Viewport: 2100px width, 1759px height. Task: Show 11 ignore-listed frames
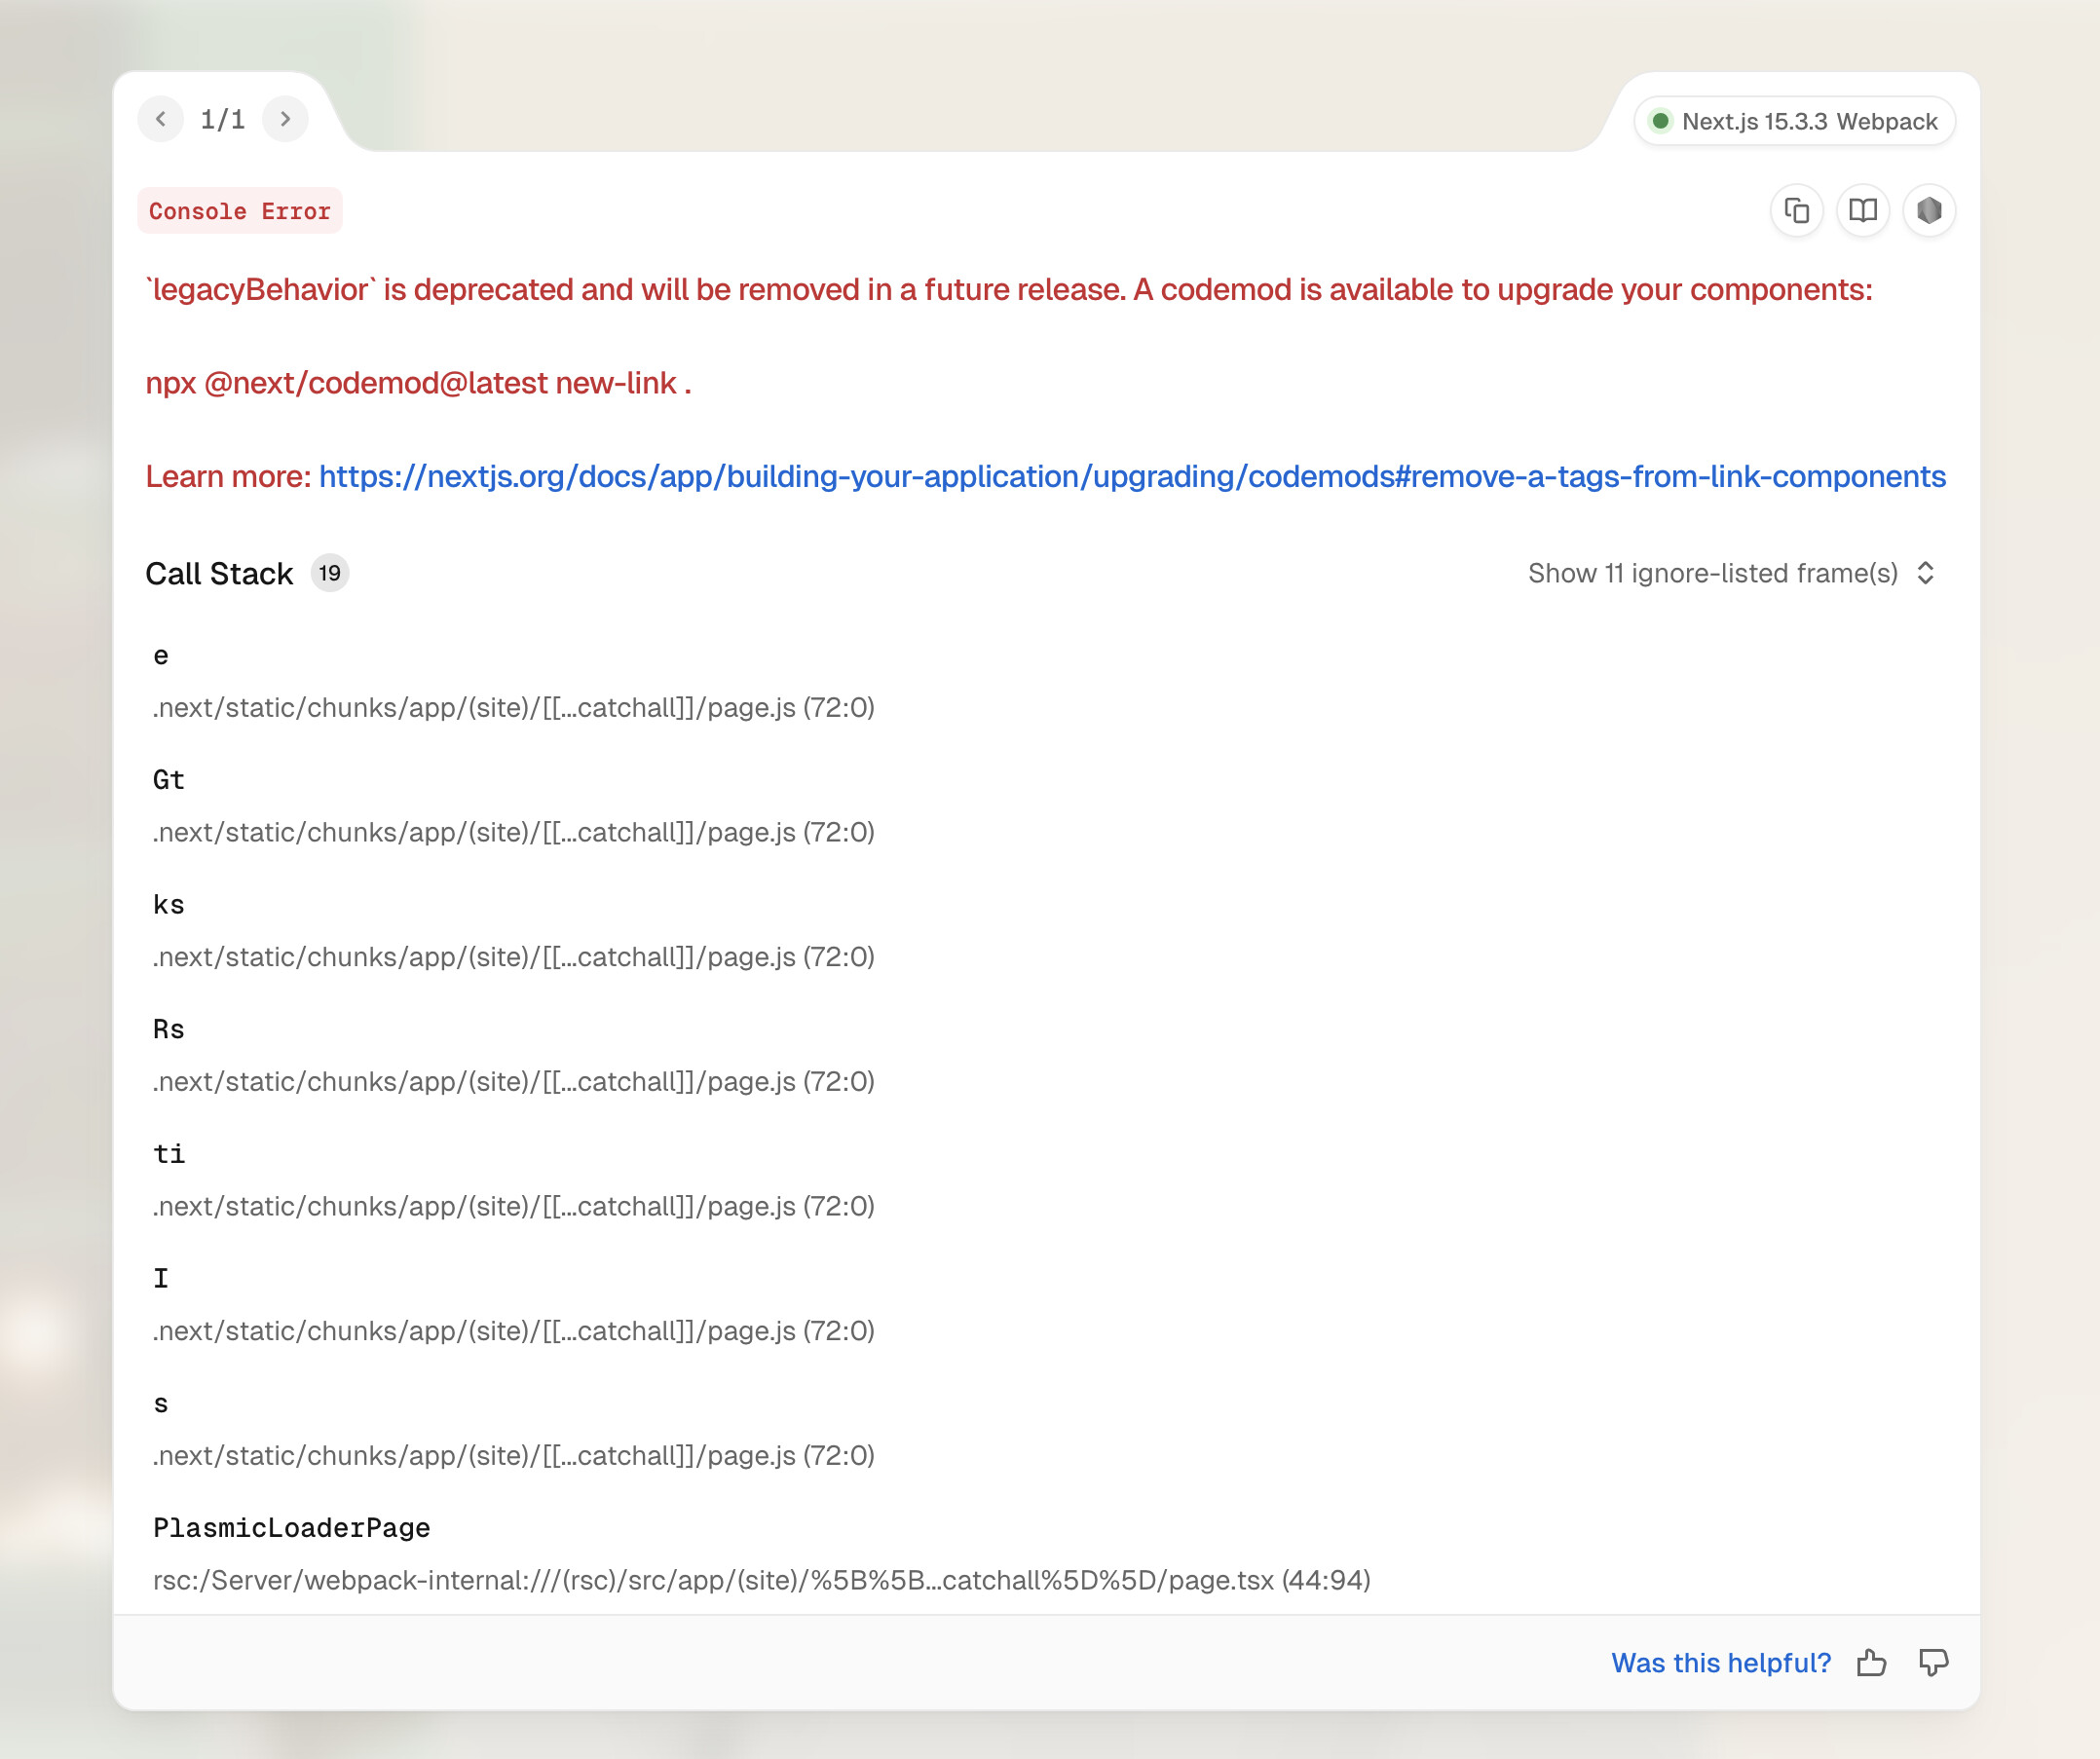1712,573
